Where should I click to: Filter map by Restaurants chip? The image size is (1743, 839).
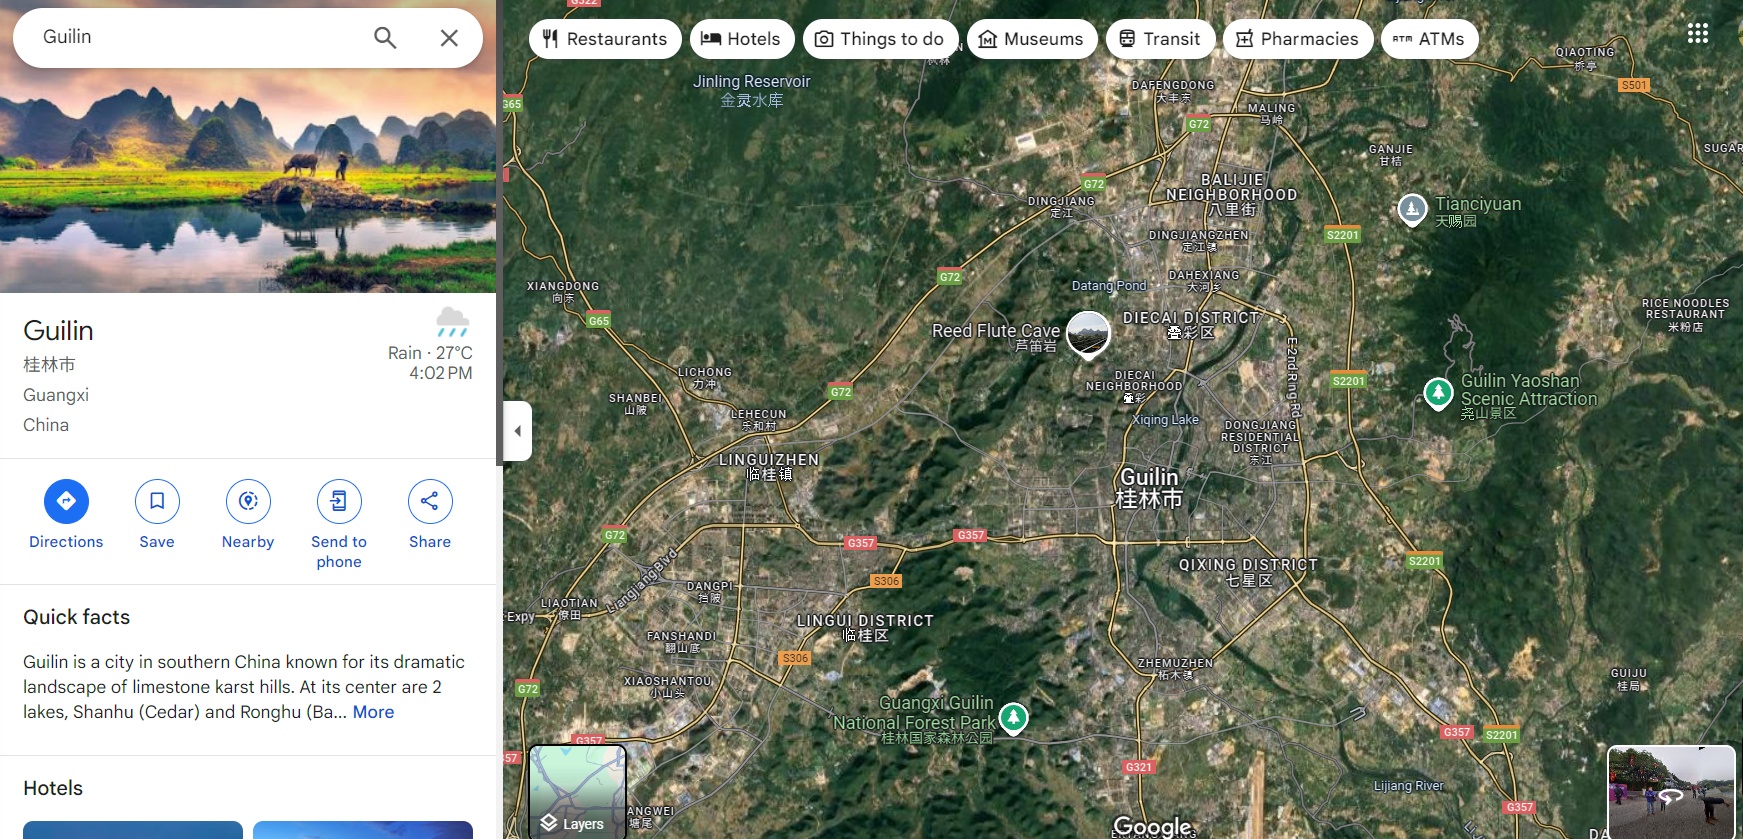[x=605, y=39]
